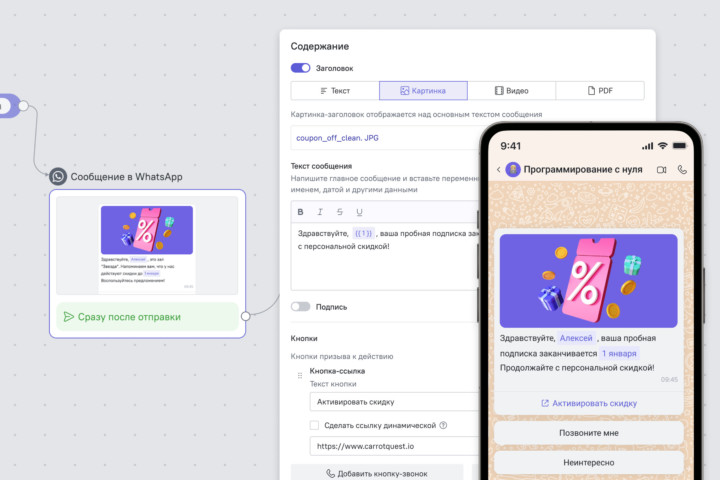
Task: Enable the Подпись toggle
Action: pos(301,307)
